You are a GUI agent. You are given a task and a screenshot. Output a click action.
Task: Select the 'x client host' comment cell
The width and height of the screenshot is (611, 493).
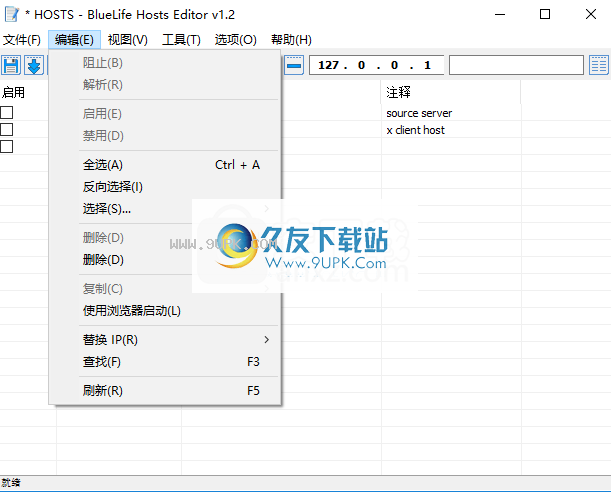[x=451, y=130]
